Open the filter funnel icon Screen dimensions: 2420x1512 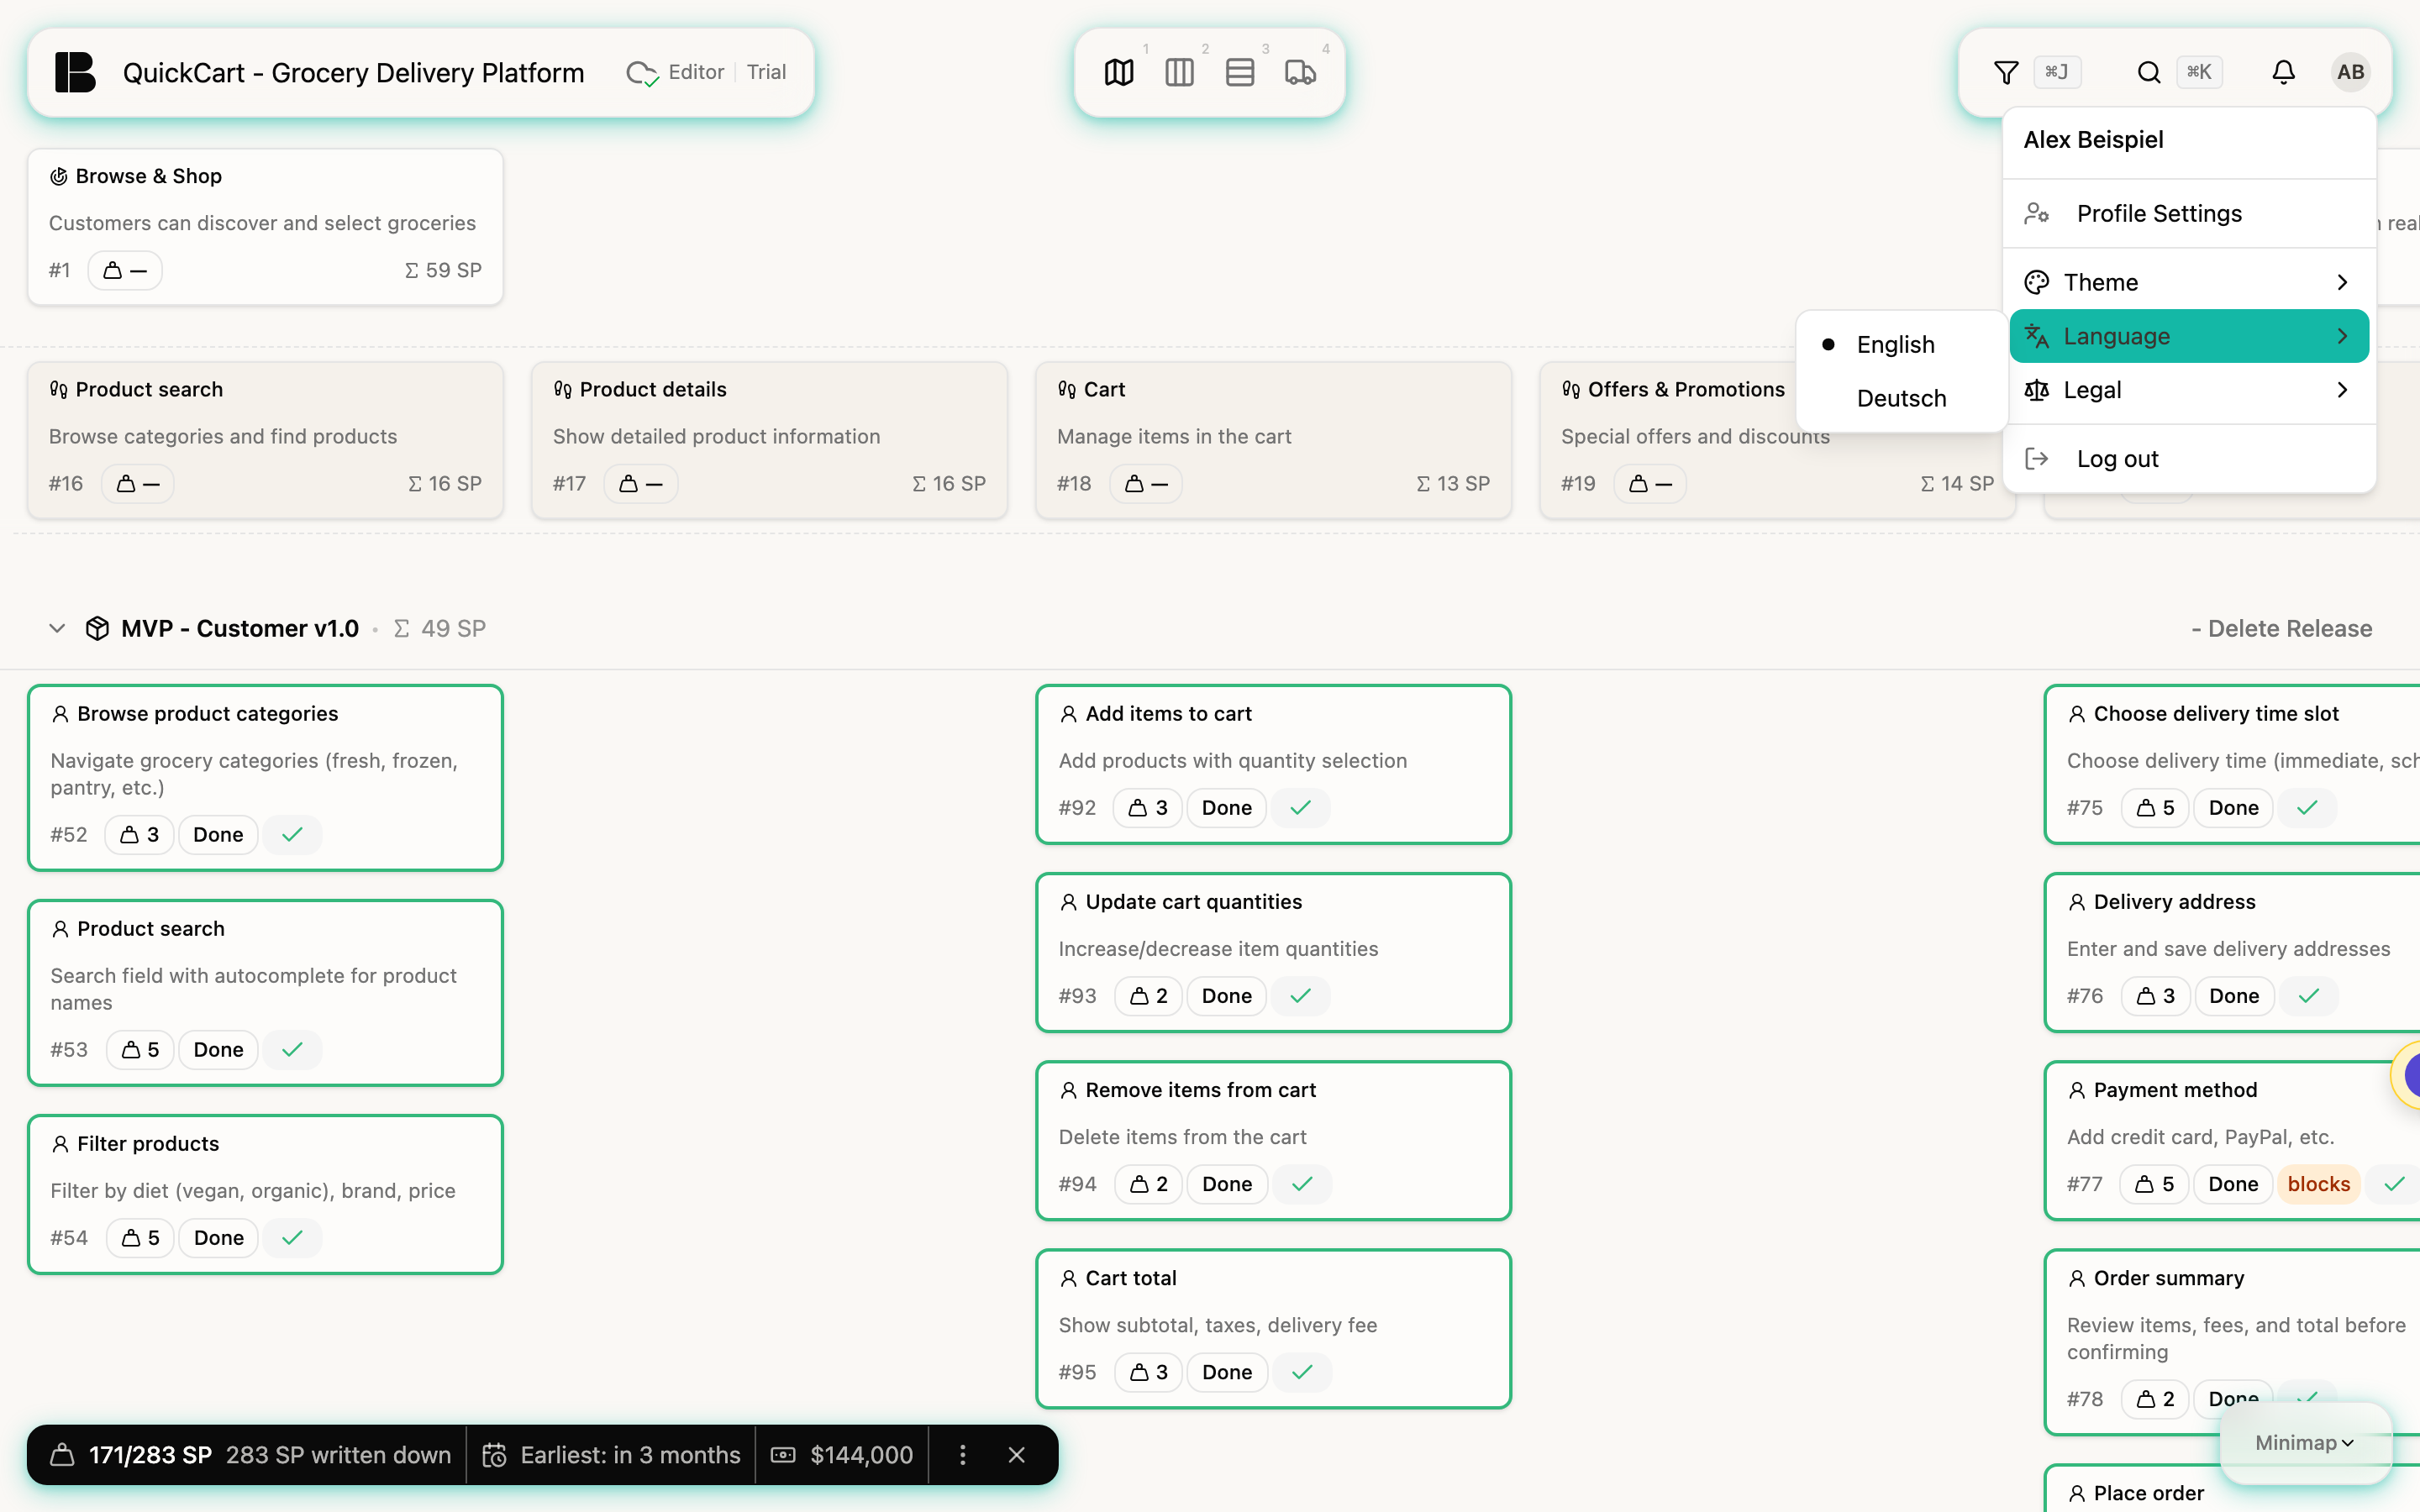click(2005, 72)
